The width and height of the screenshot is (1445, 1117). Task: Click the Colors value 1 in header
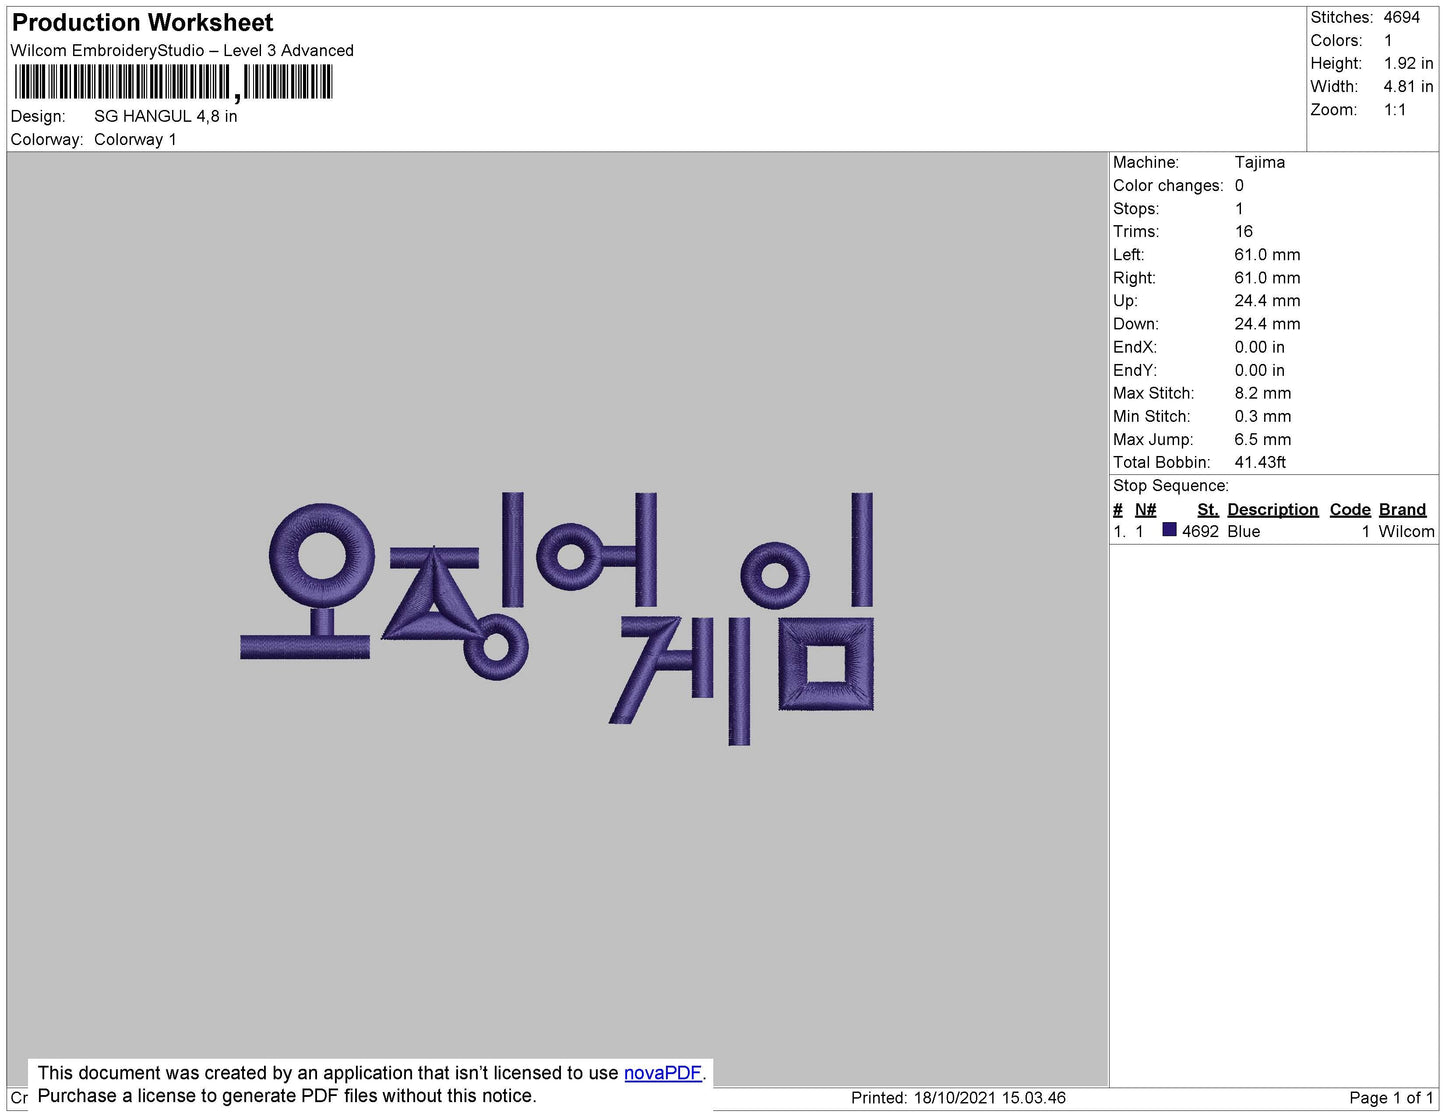(1388, 40)
